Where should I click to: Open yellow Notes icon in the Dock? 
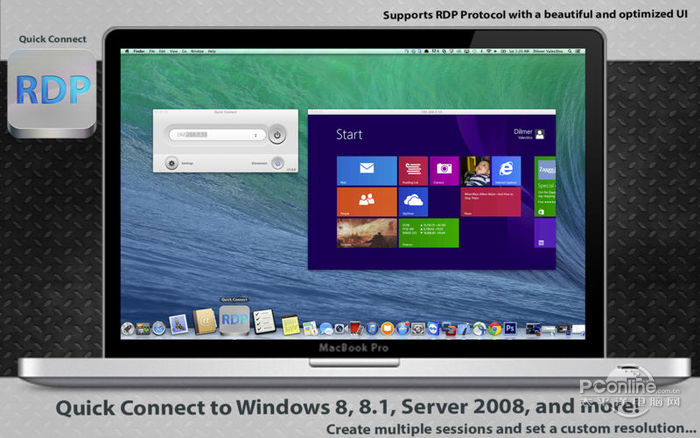(x=291, y=325)
